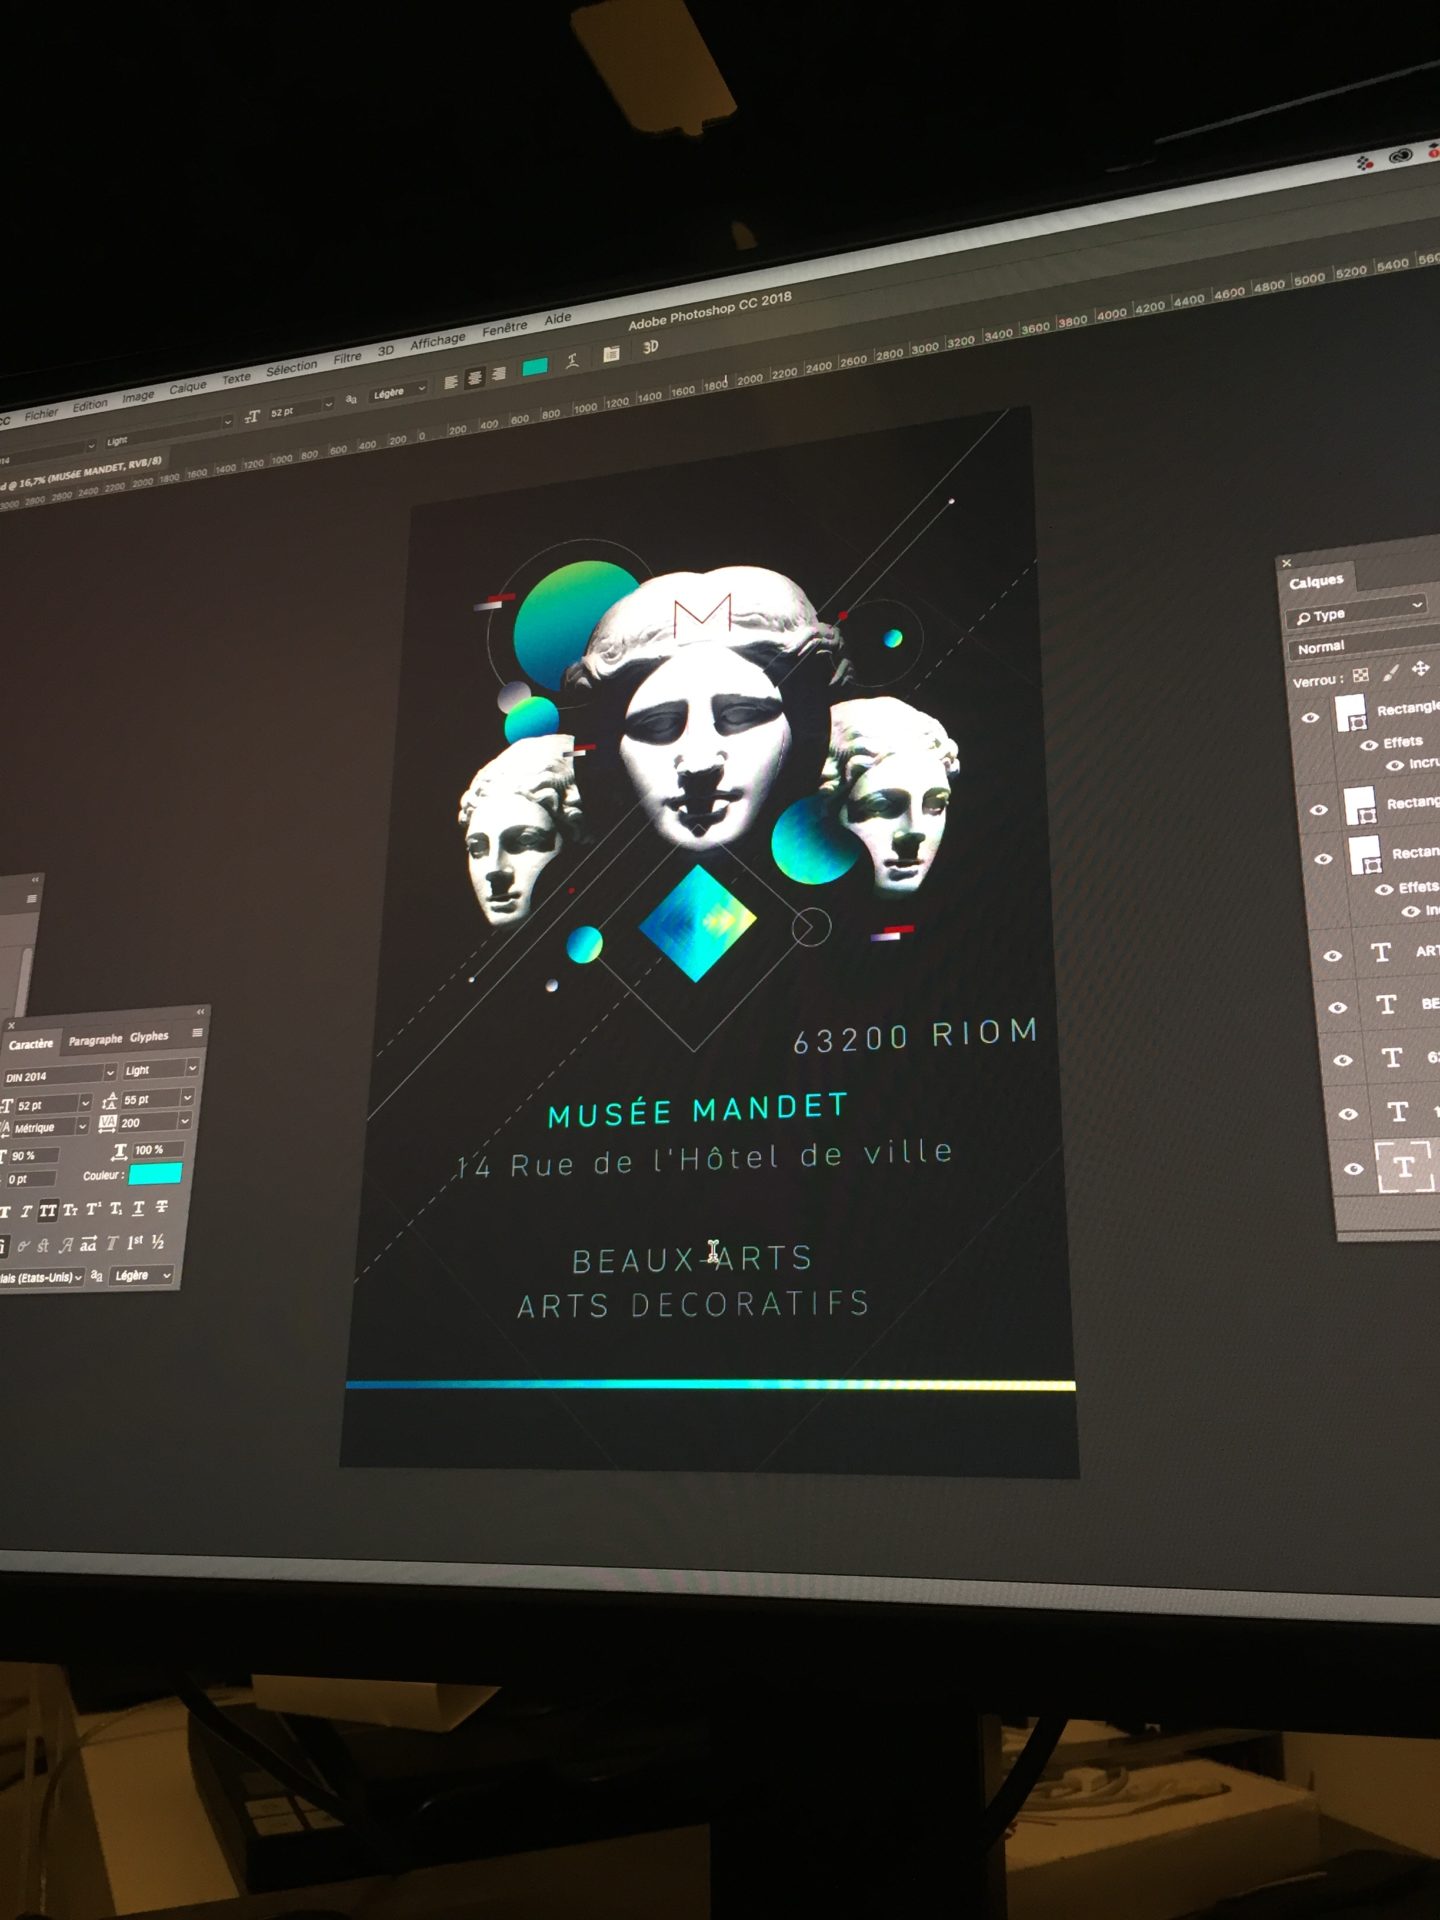Open the Aide menu

(558, 318)
